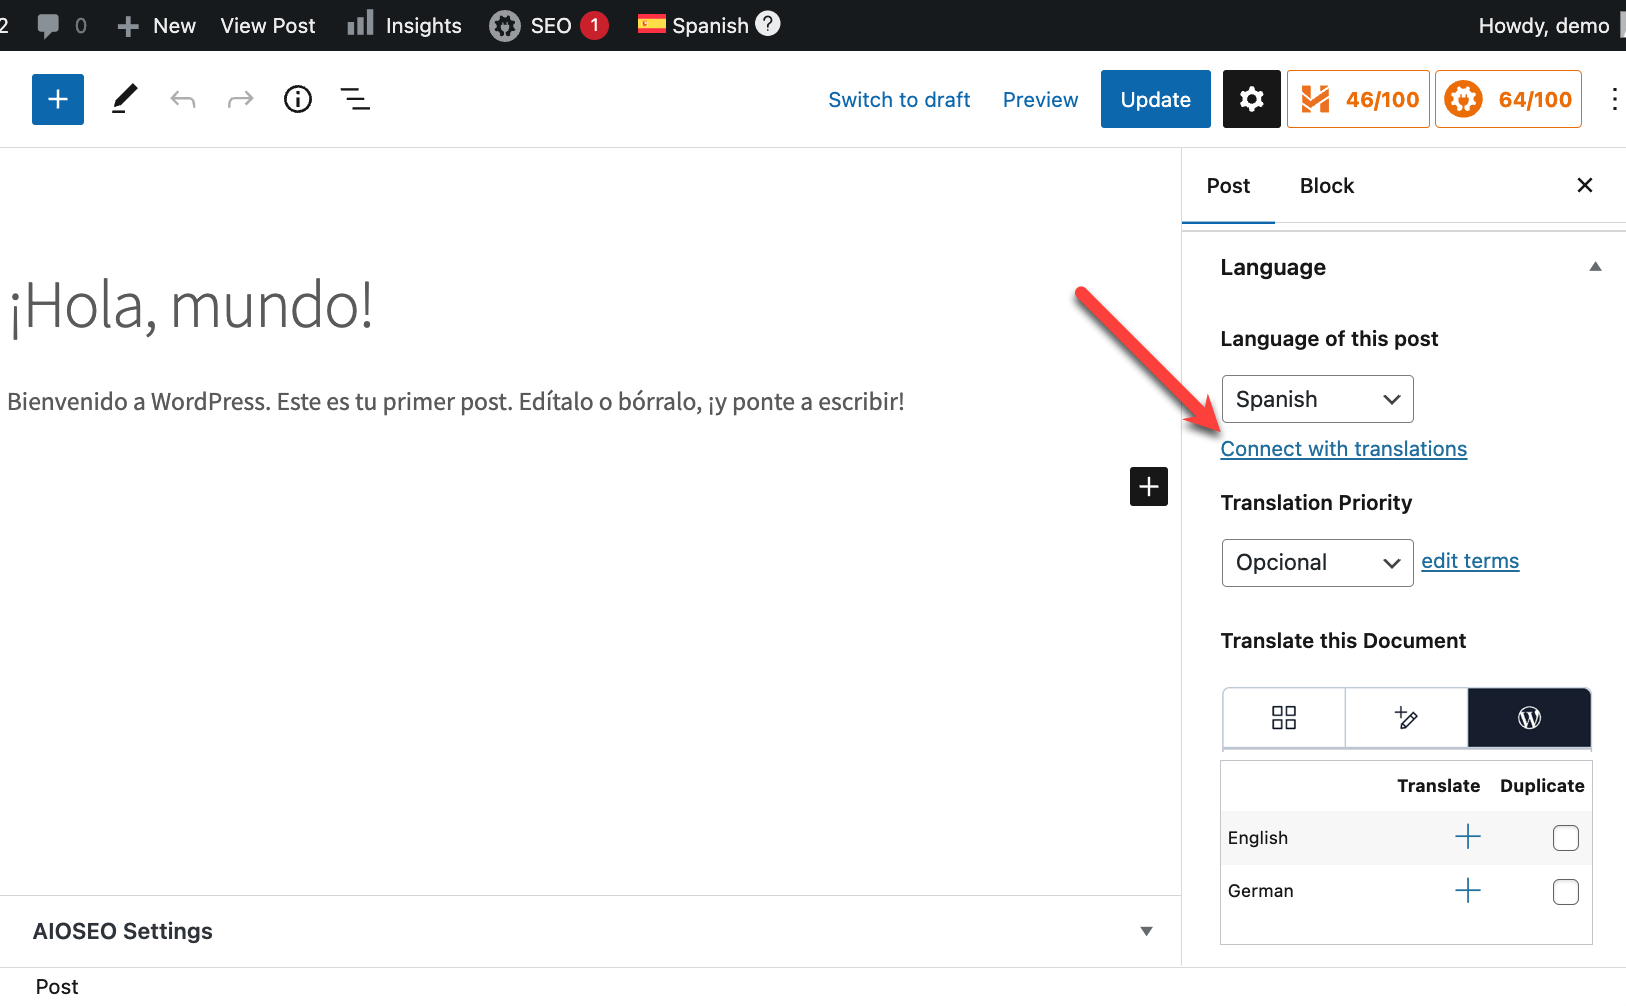This screenshot has width=1626, height=1006.
Task: Open the document details info icon
Action: click(298, 99)
